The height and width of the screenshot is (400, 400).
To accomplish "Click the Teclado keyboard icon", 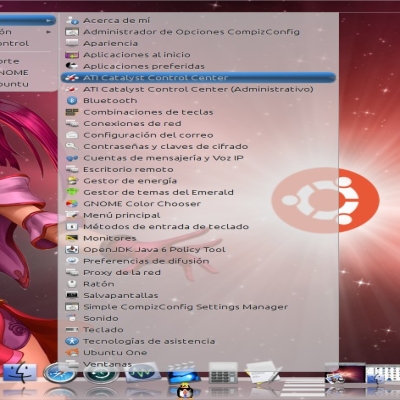I will 72,329.
